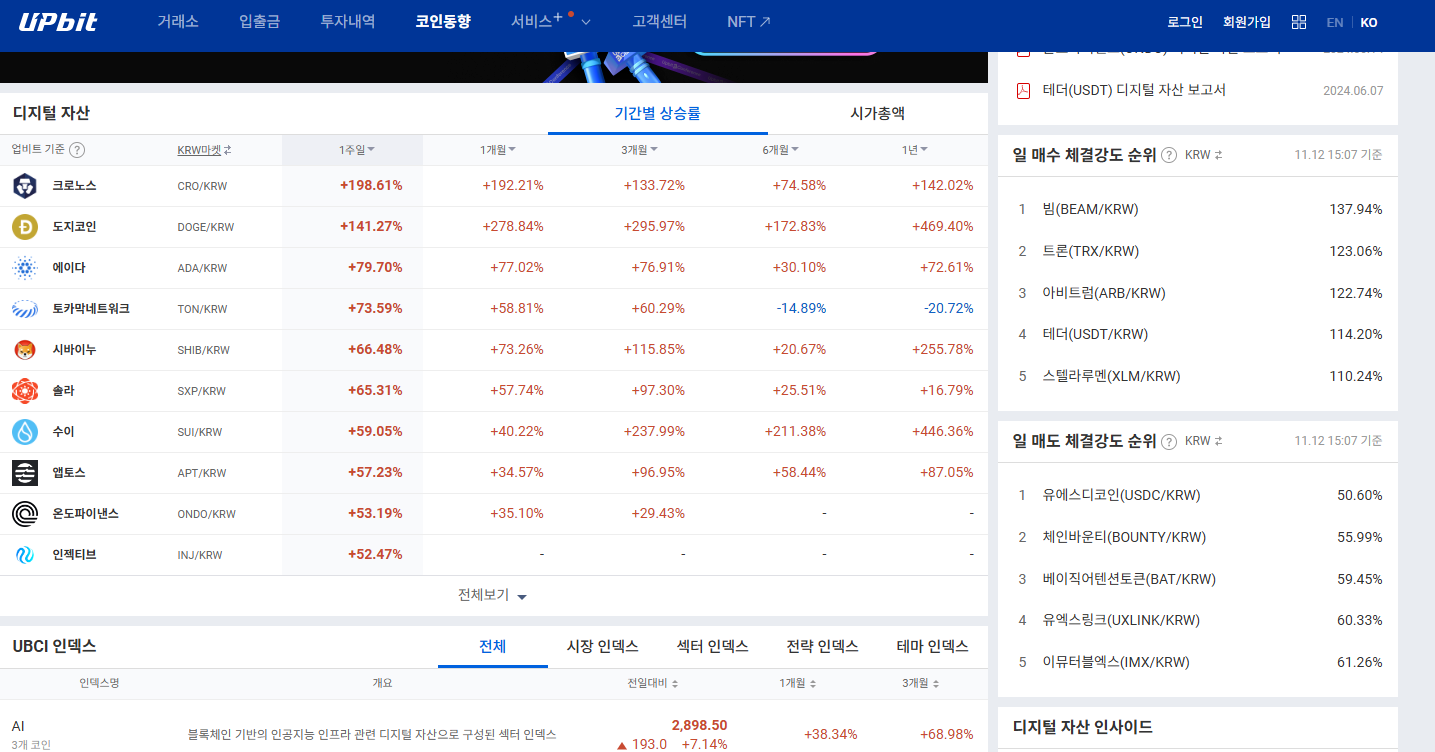Screen dimensions: 1435x752
Task: Open the 입출금 menu
Action: (x=260, y=21)
